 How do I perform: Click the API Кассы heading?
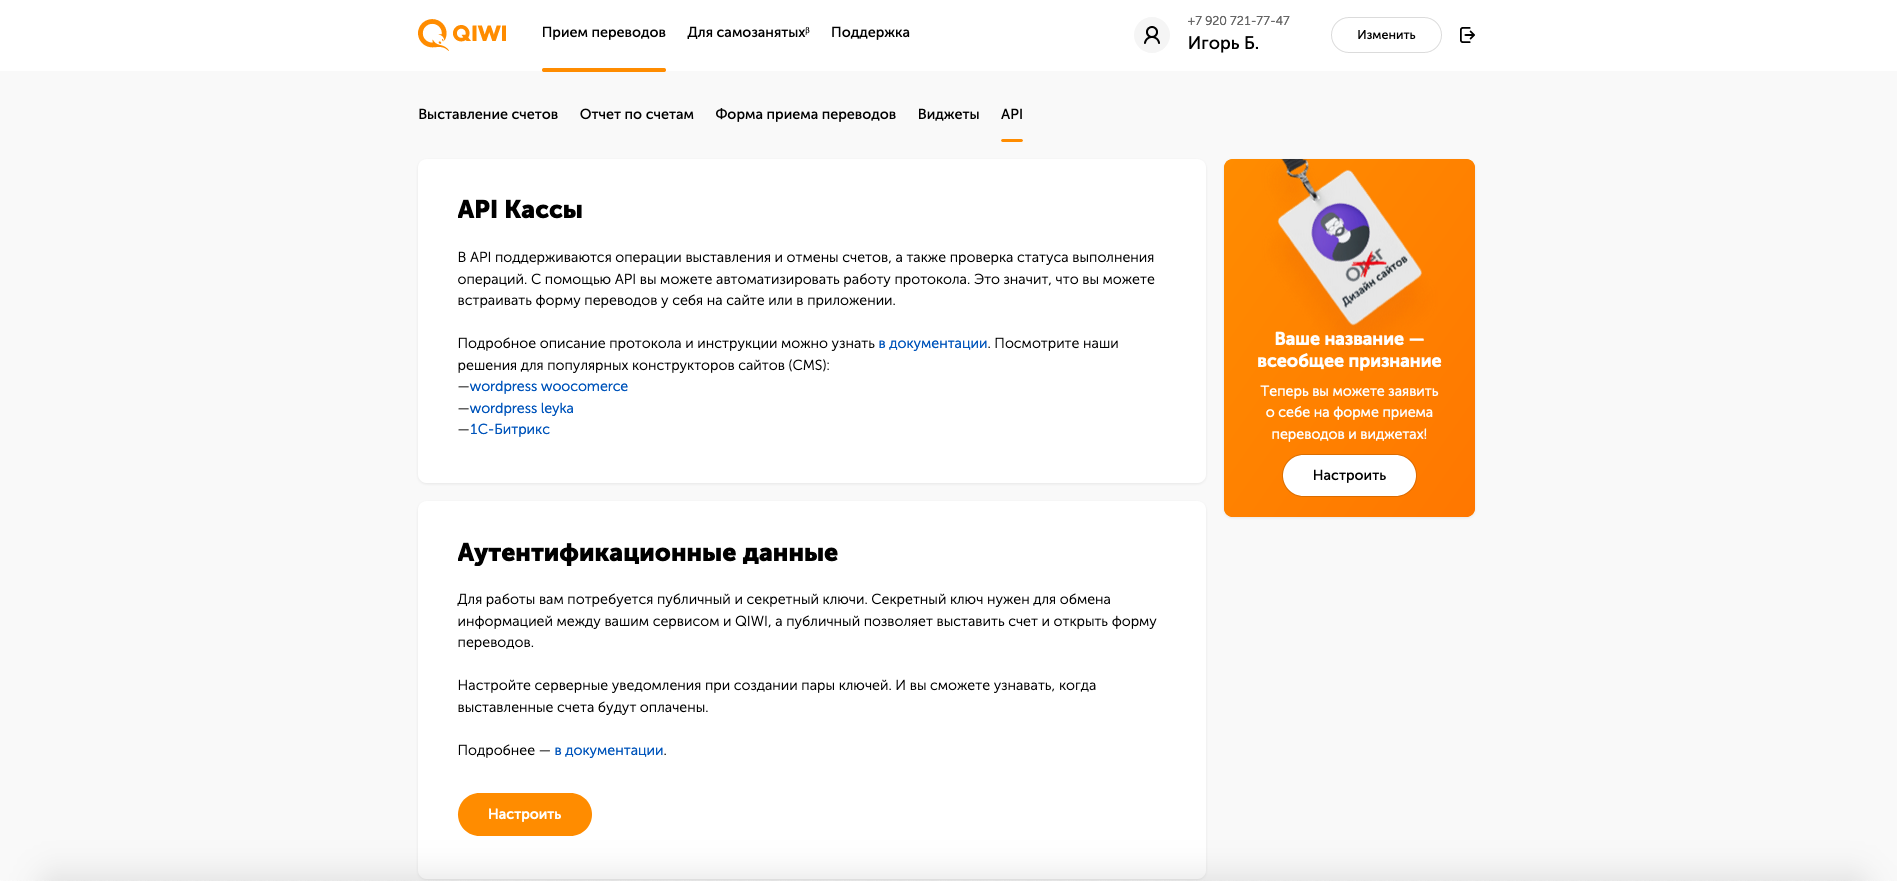coord(520,209)
